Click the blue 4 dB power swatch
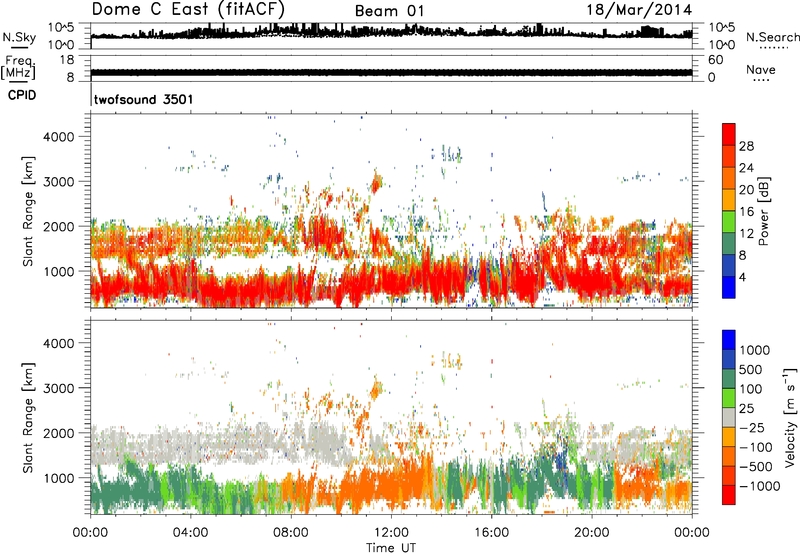The width and height of the screenshot is (800, 554). [x=729, y=287]
